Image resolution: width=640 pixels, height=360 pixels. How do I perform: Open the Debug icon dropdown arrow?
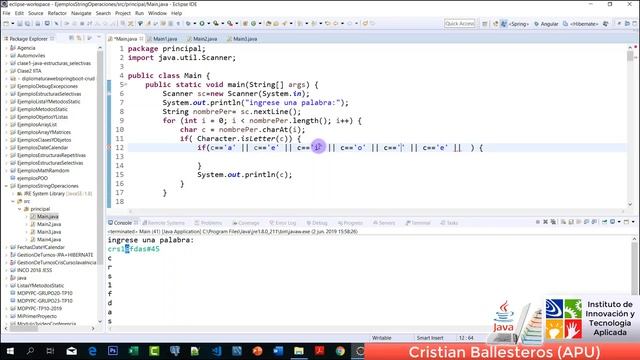point(194,24)
